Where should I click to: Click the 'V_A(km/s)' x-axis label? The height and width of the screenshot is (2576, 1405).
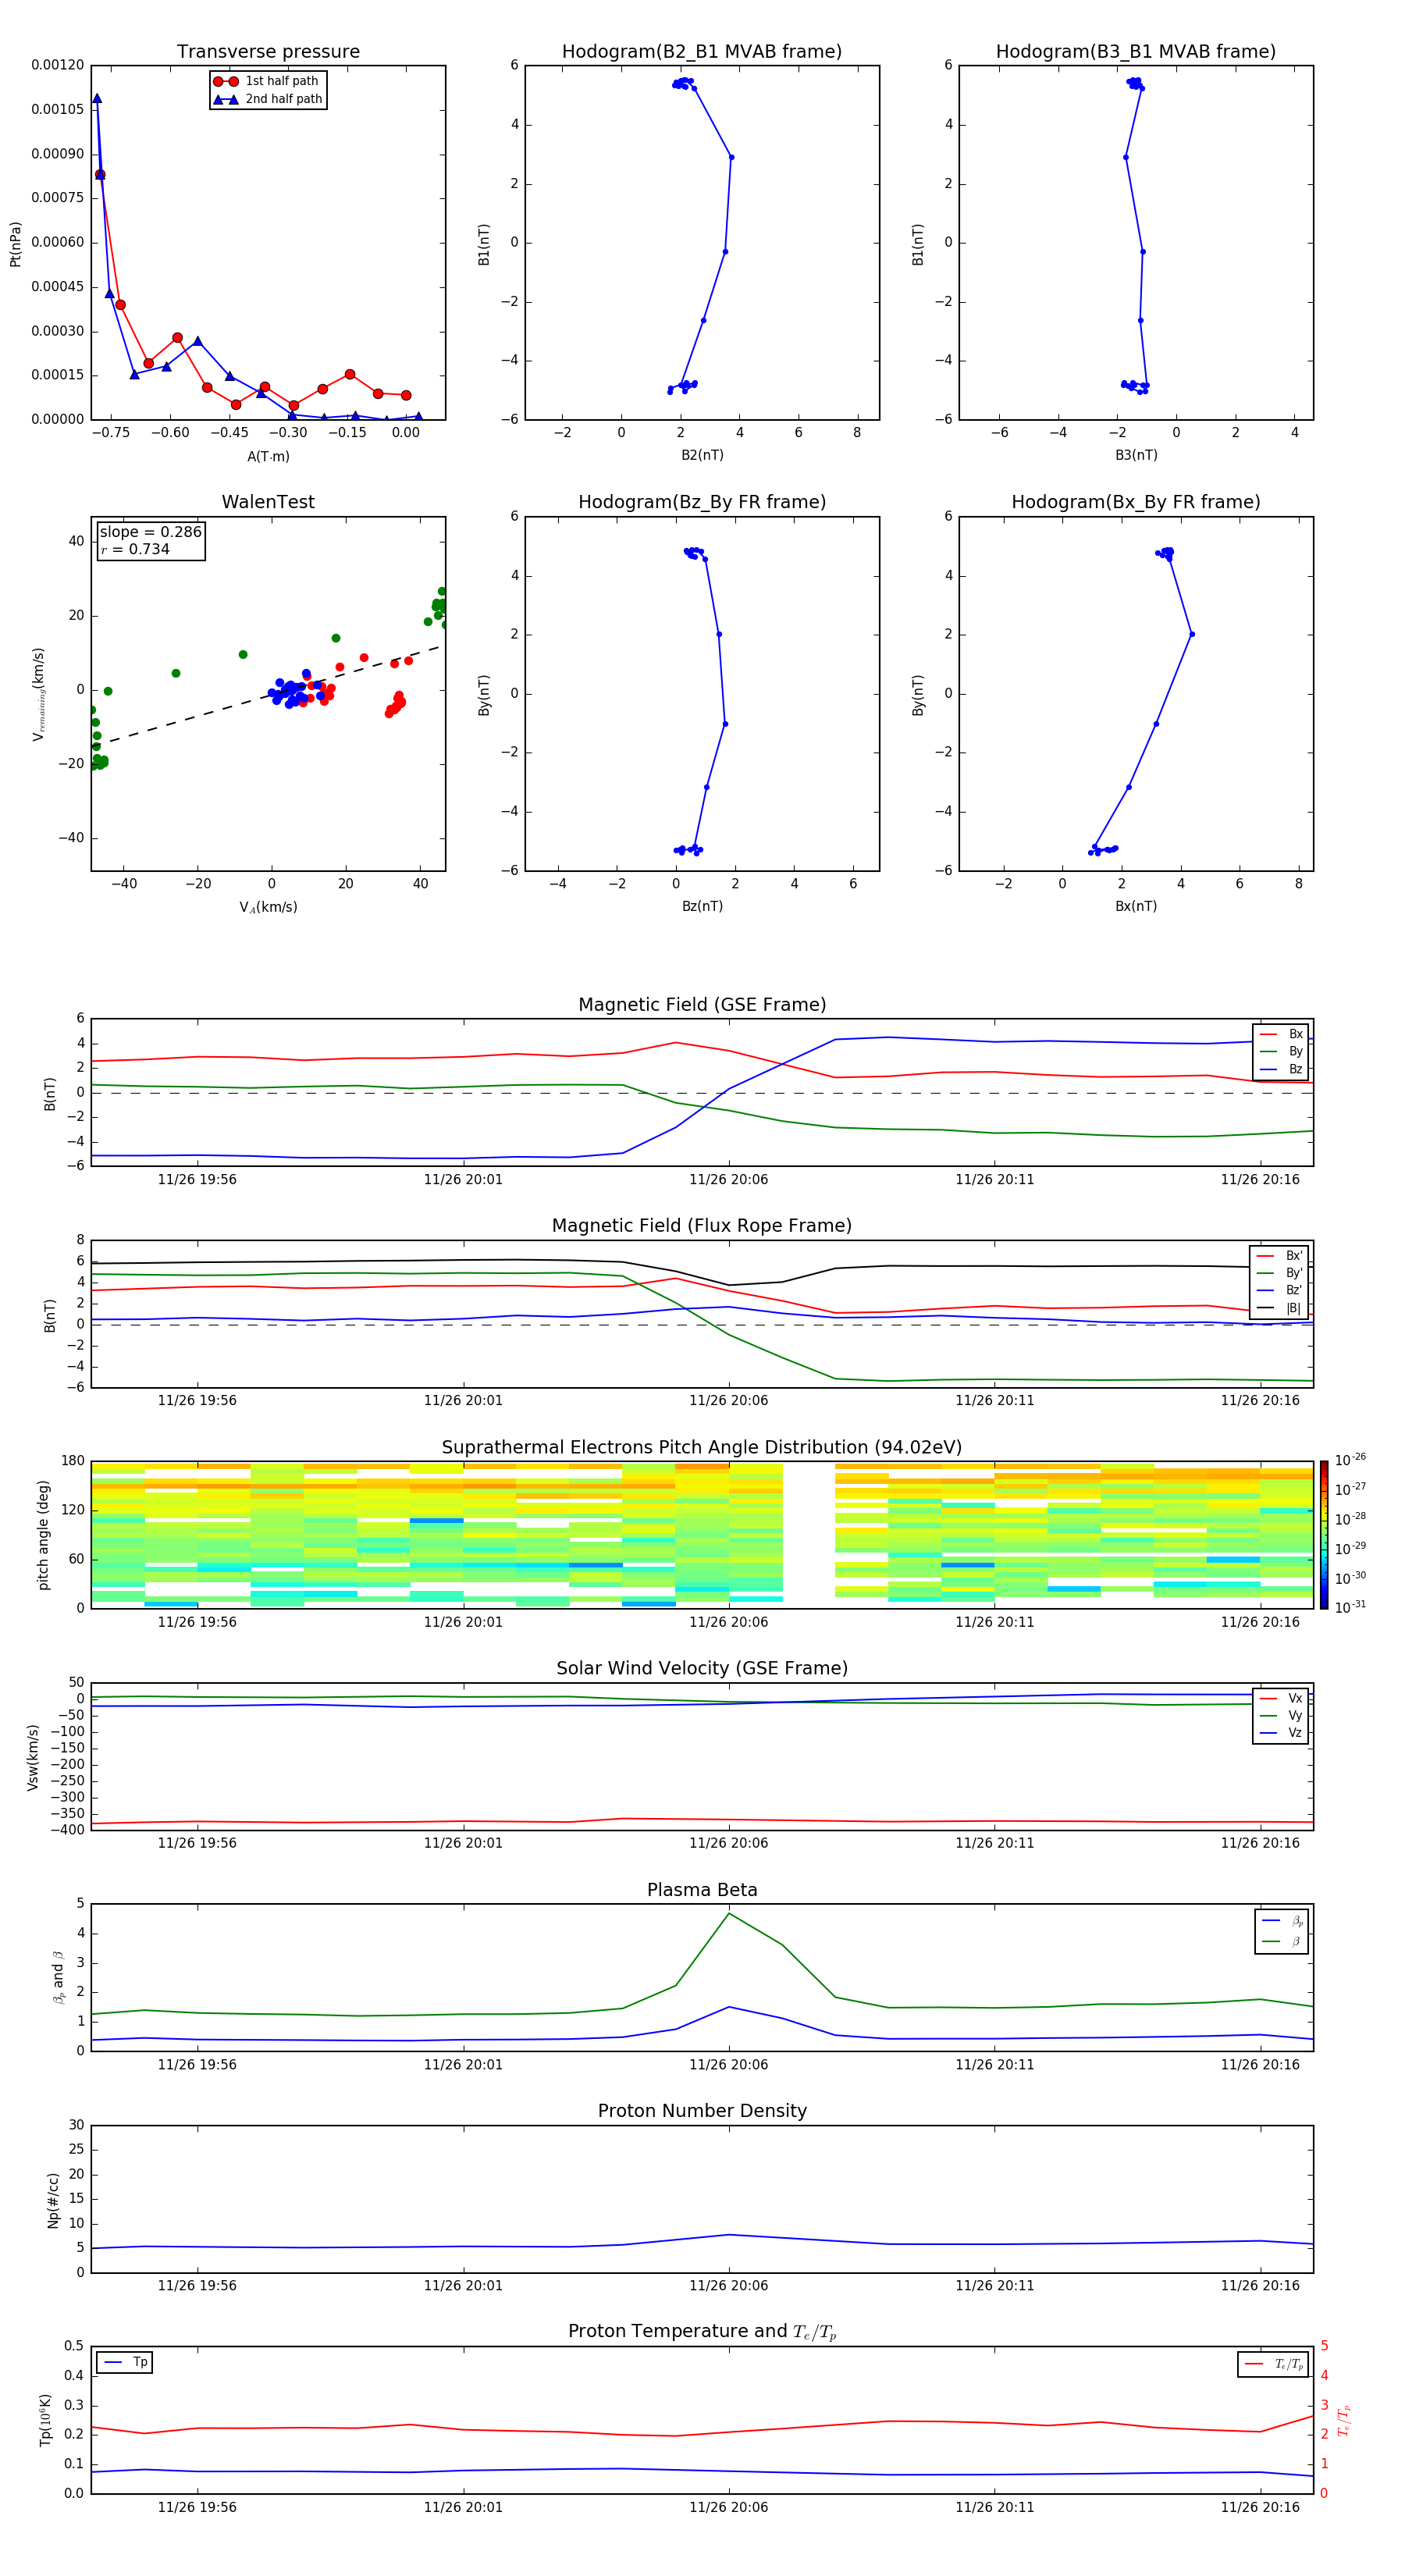point(268,907)
